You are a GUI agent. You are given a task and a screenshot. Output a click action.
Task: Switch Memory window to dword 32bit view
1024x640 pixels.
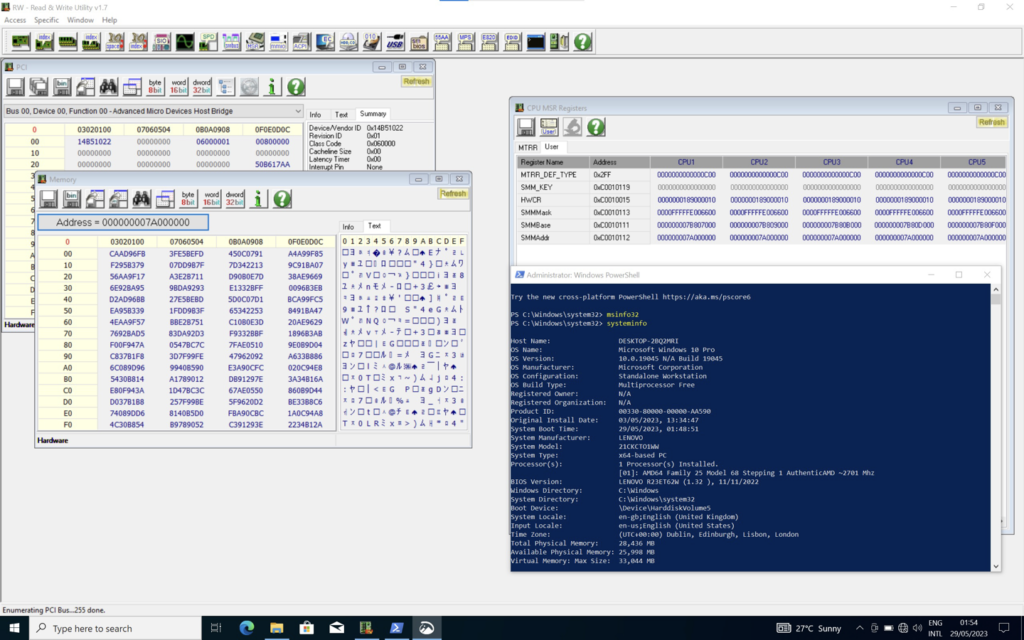pos(234,199)
